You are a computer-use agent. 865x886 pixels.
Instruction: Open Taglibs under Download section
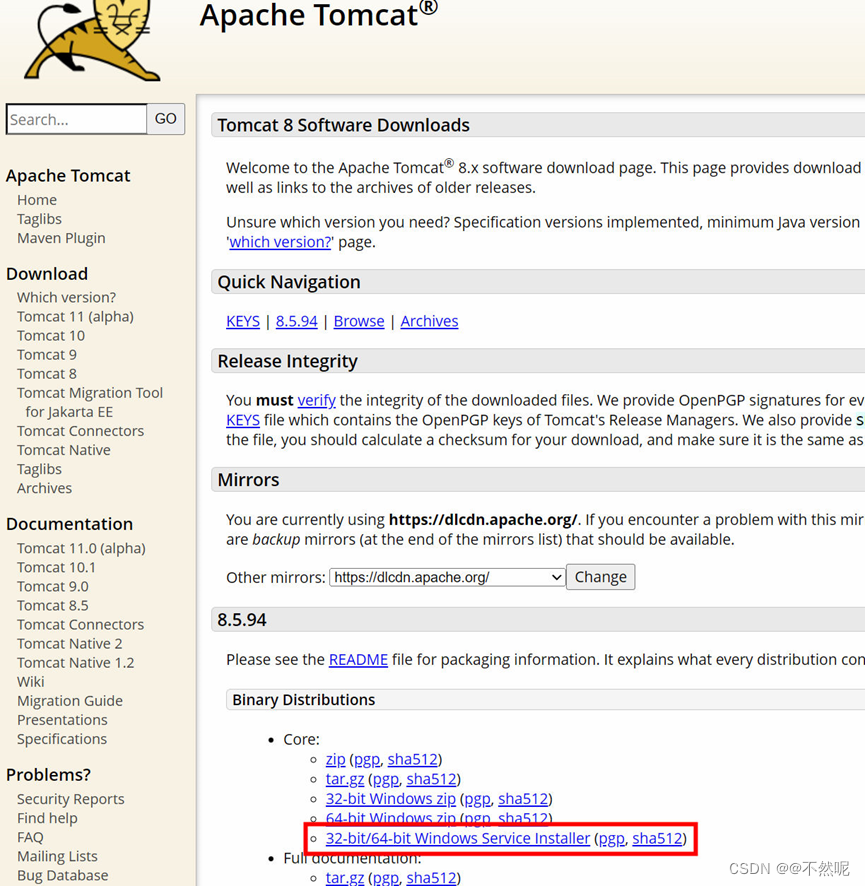click(39, 470)
